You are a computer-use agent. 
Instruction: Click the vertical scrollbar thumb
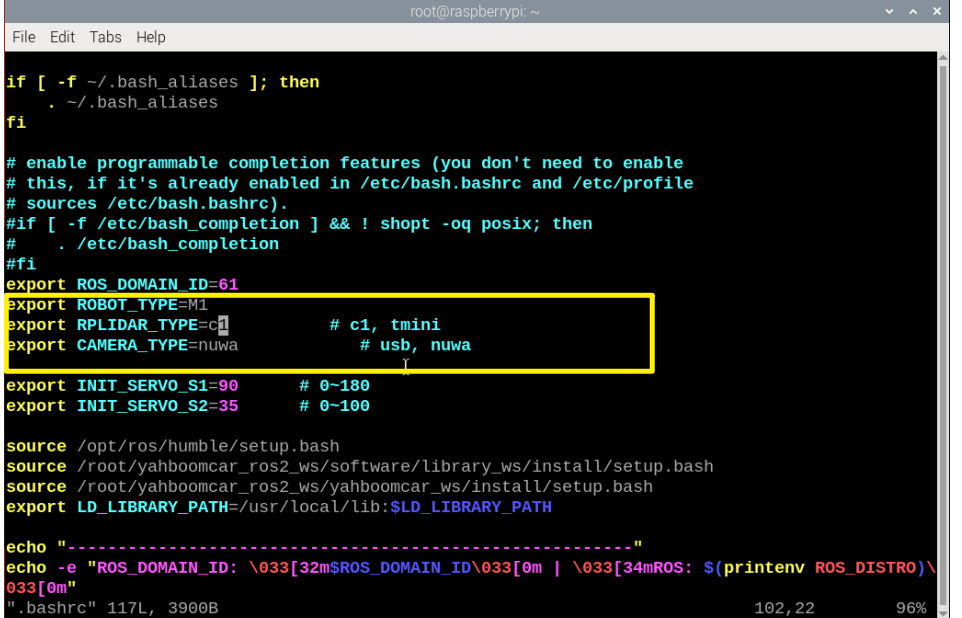943,330
